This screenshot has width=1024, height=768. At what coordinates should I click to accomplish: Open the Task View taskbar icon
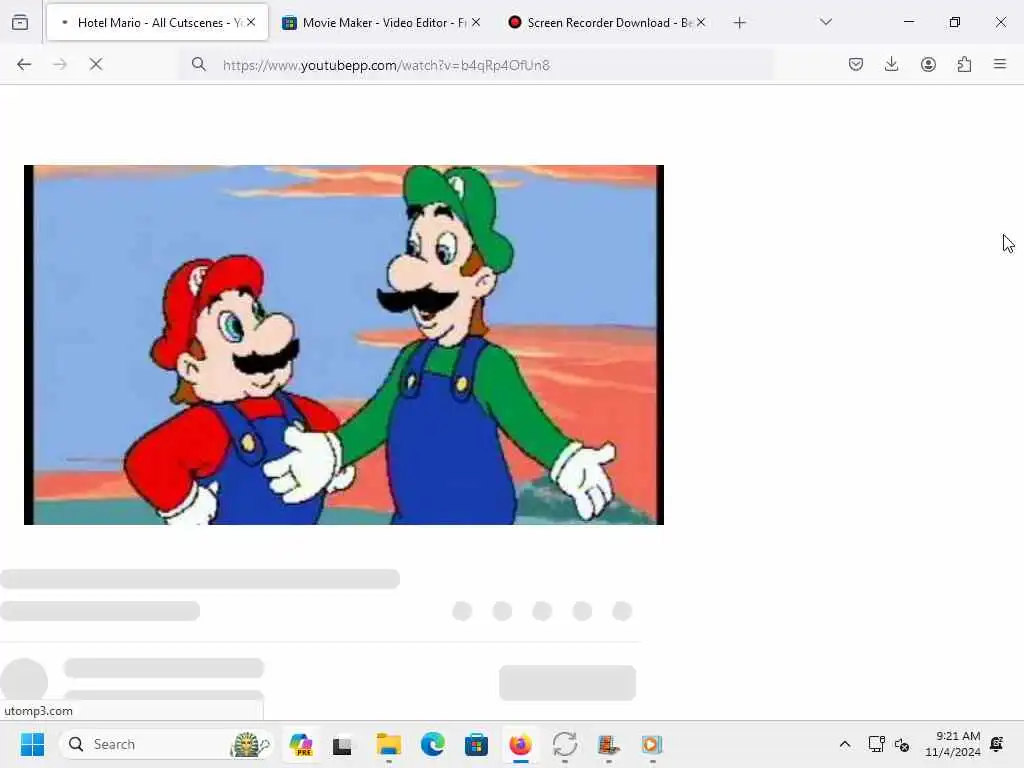pos(342,745)
